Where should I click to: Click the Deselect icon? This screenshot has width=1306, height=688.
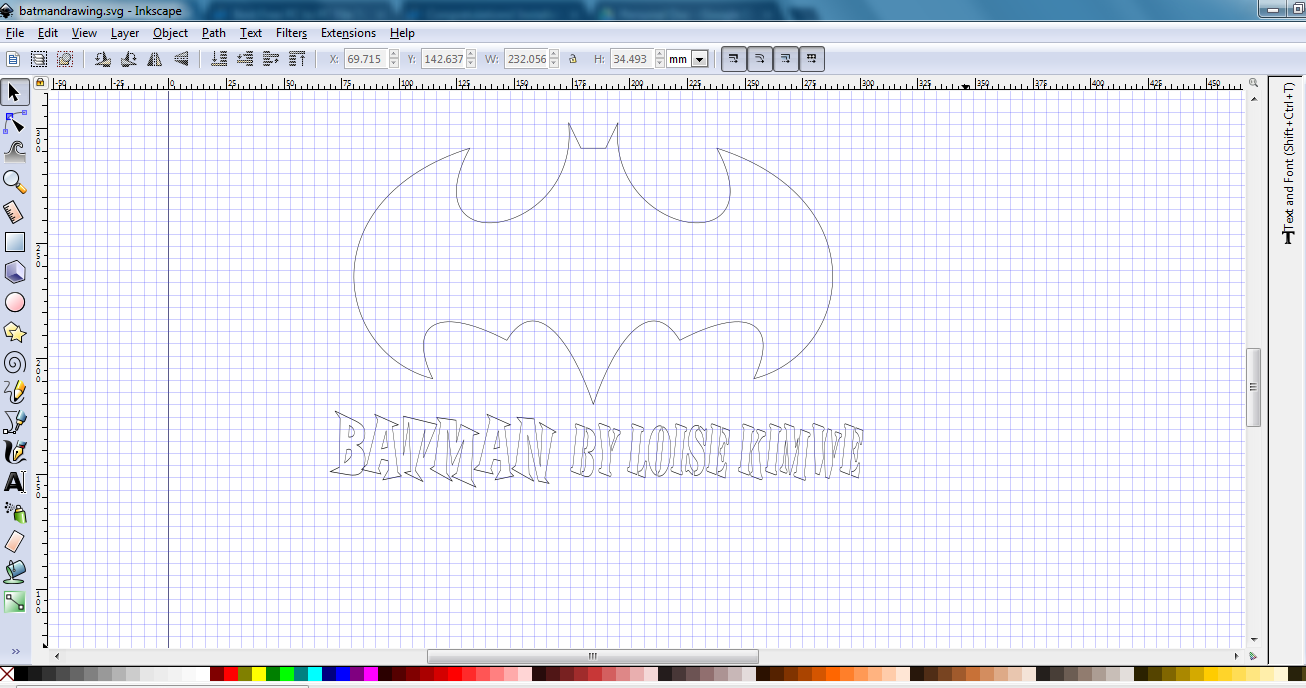[64, 59]
